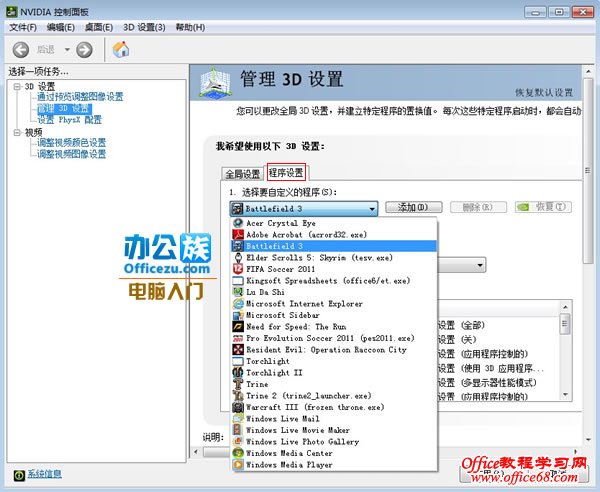Screen dimensions: 600x492
Task: Select 设置 (关) row in settings list
Action: tap(457, 340)
